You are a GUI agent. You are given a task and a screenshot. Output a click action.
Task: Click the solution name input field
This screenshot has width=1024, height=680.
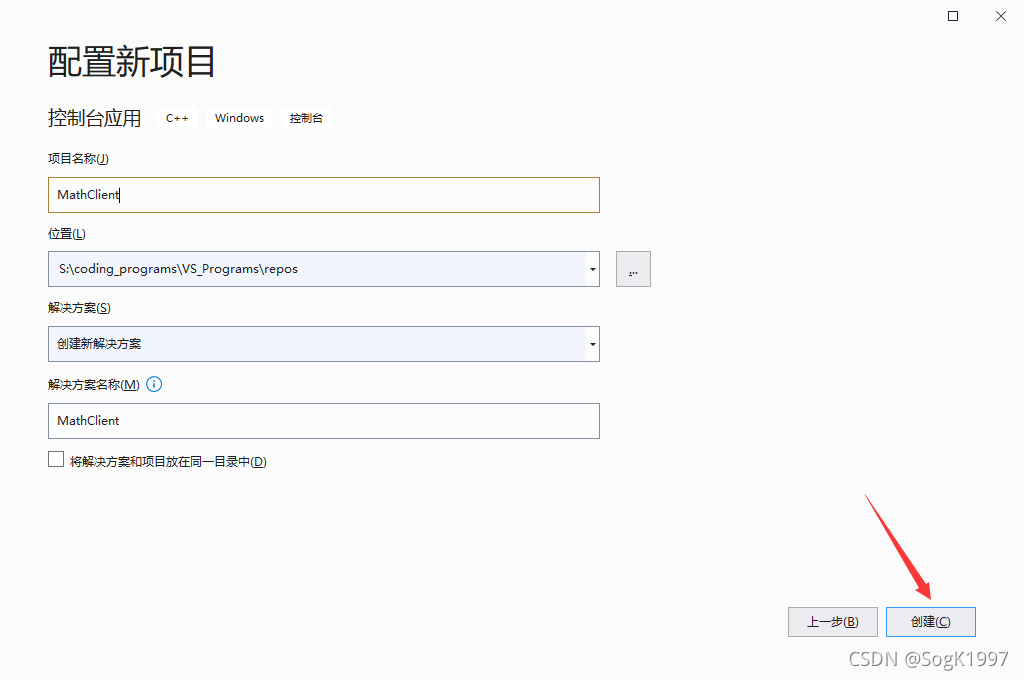324,421
